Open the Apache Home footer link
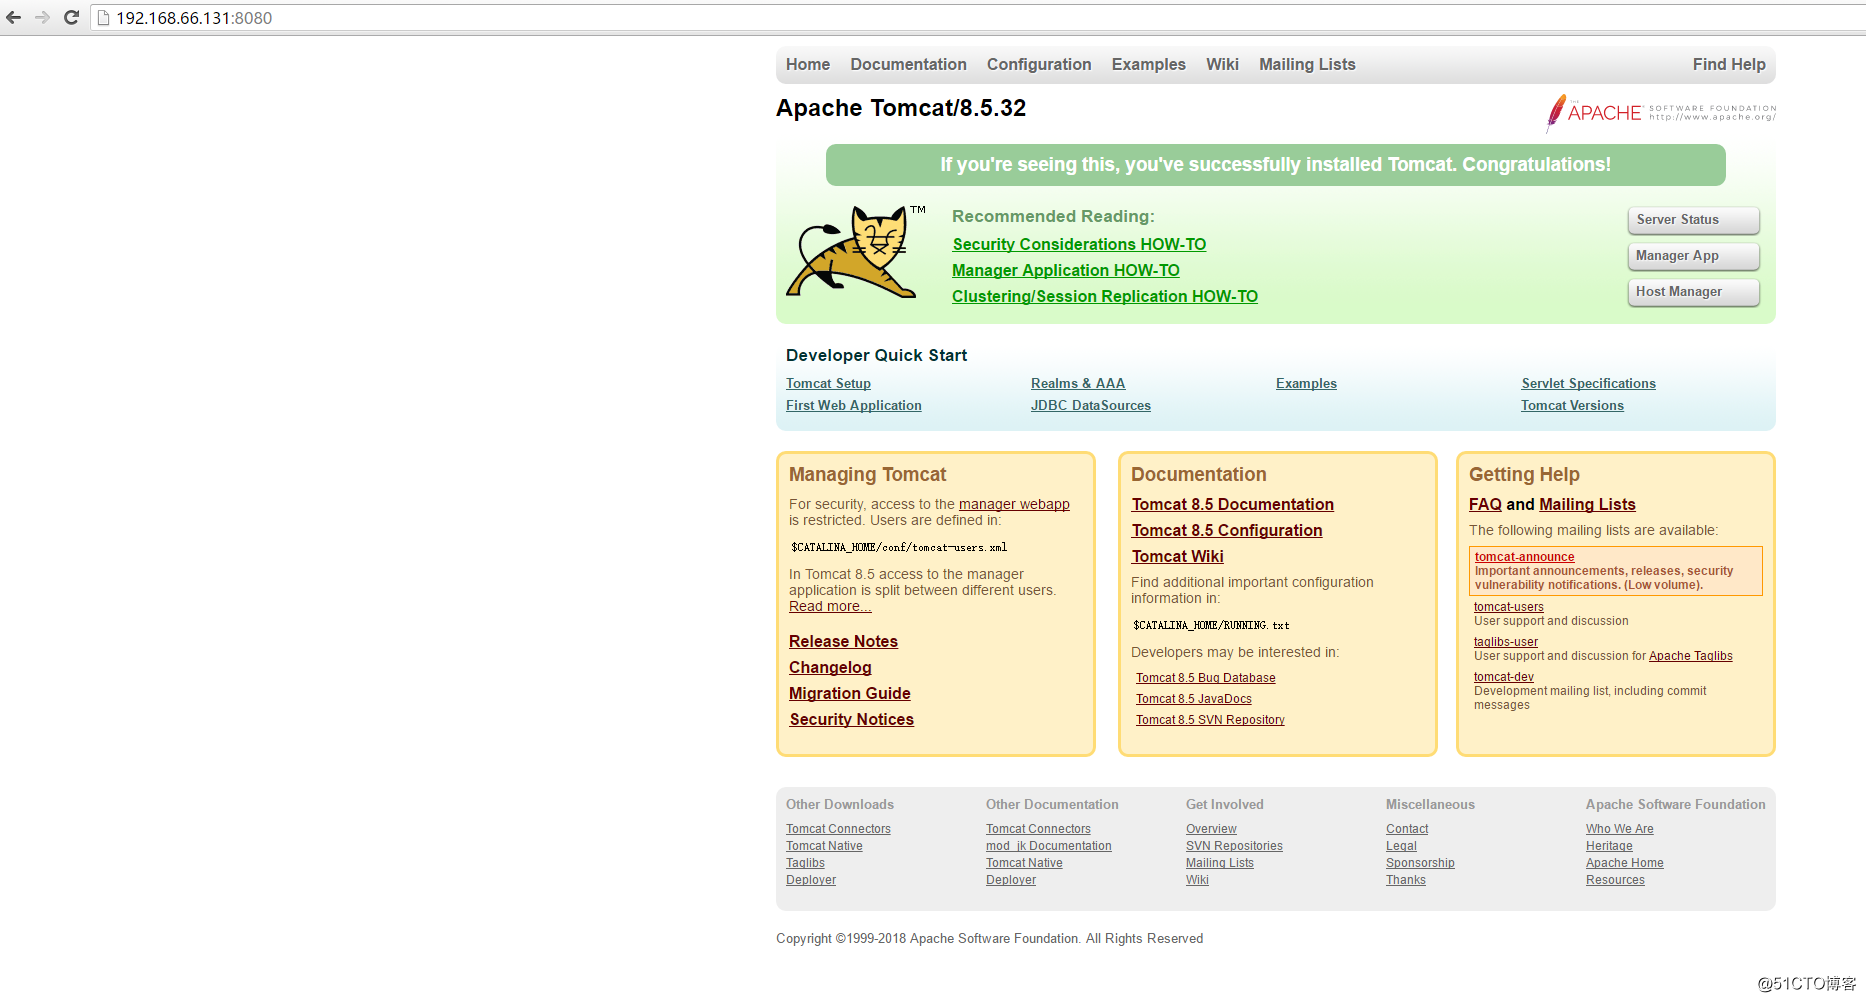 tap(1625, 863)
